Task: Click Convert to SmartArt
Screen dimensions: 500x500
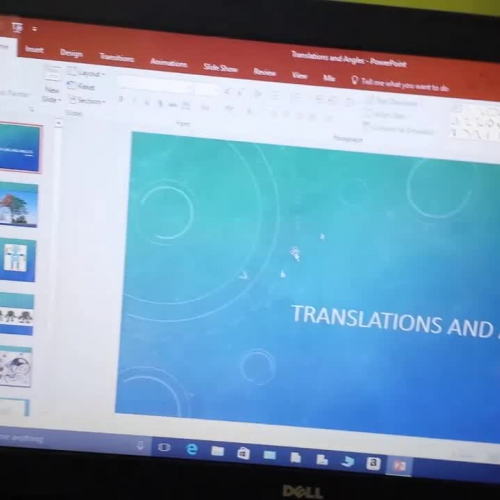Action: click(399, 129)
